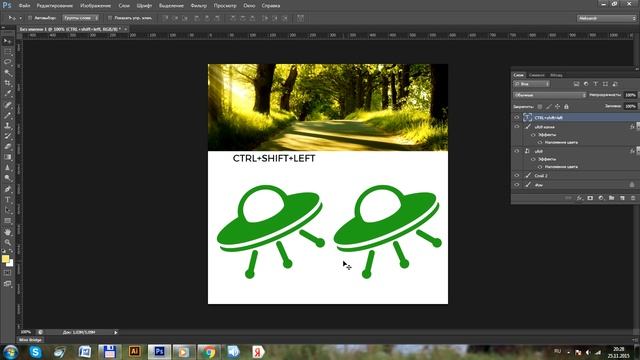Open the layer filter kind dropdown
Screen dimensions: 640x360
coord(531,84)
